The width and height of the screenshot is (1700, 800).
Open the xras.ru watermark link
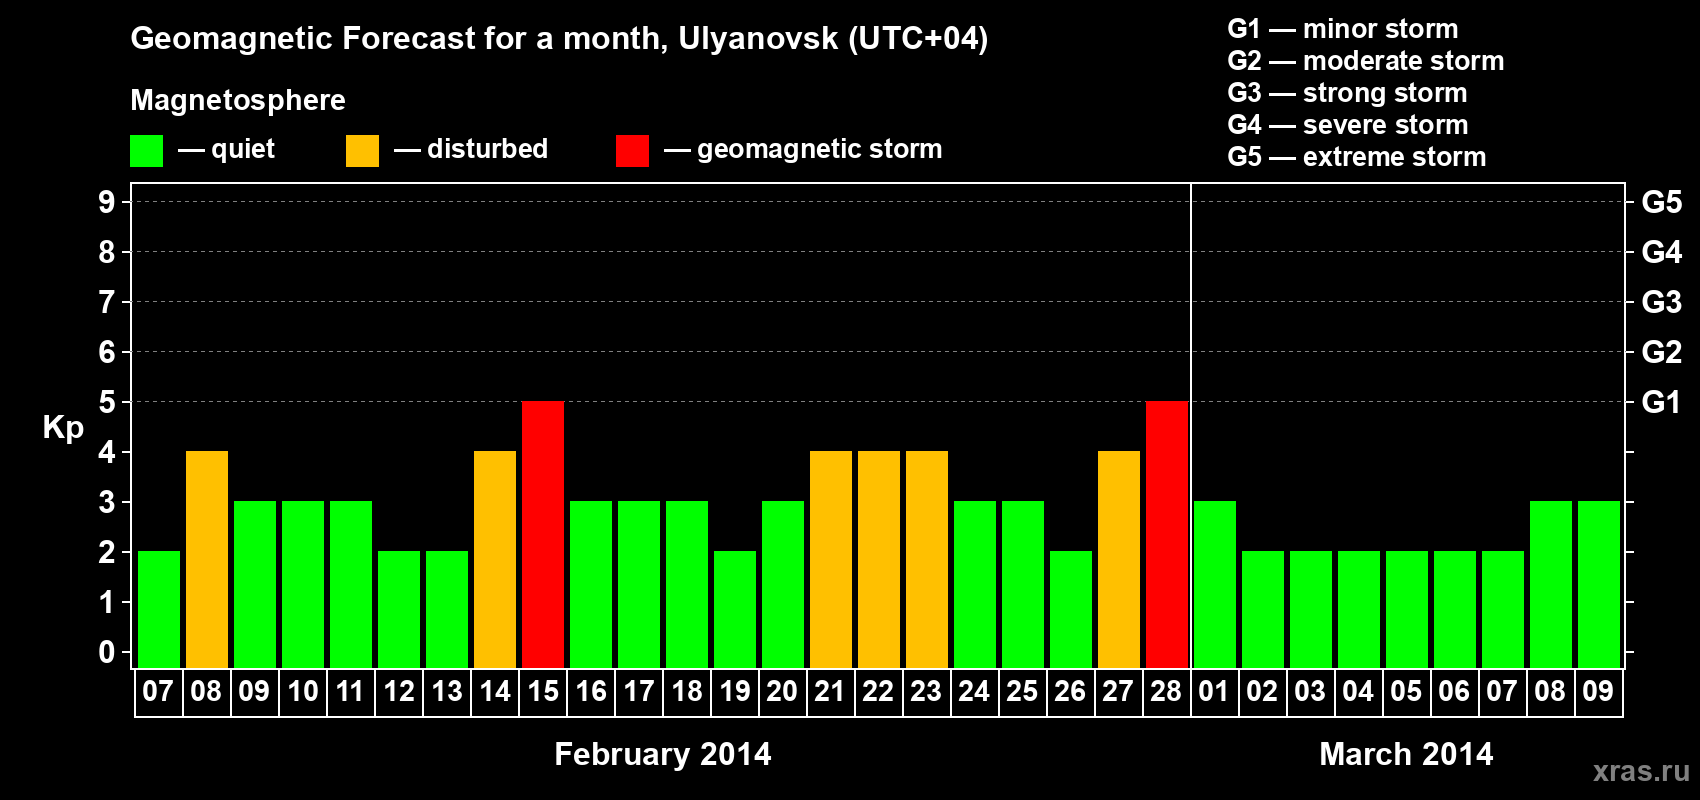click(x=1641, y=771)
